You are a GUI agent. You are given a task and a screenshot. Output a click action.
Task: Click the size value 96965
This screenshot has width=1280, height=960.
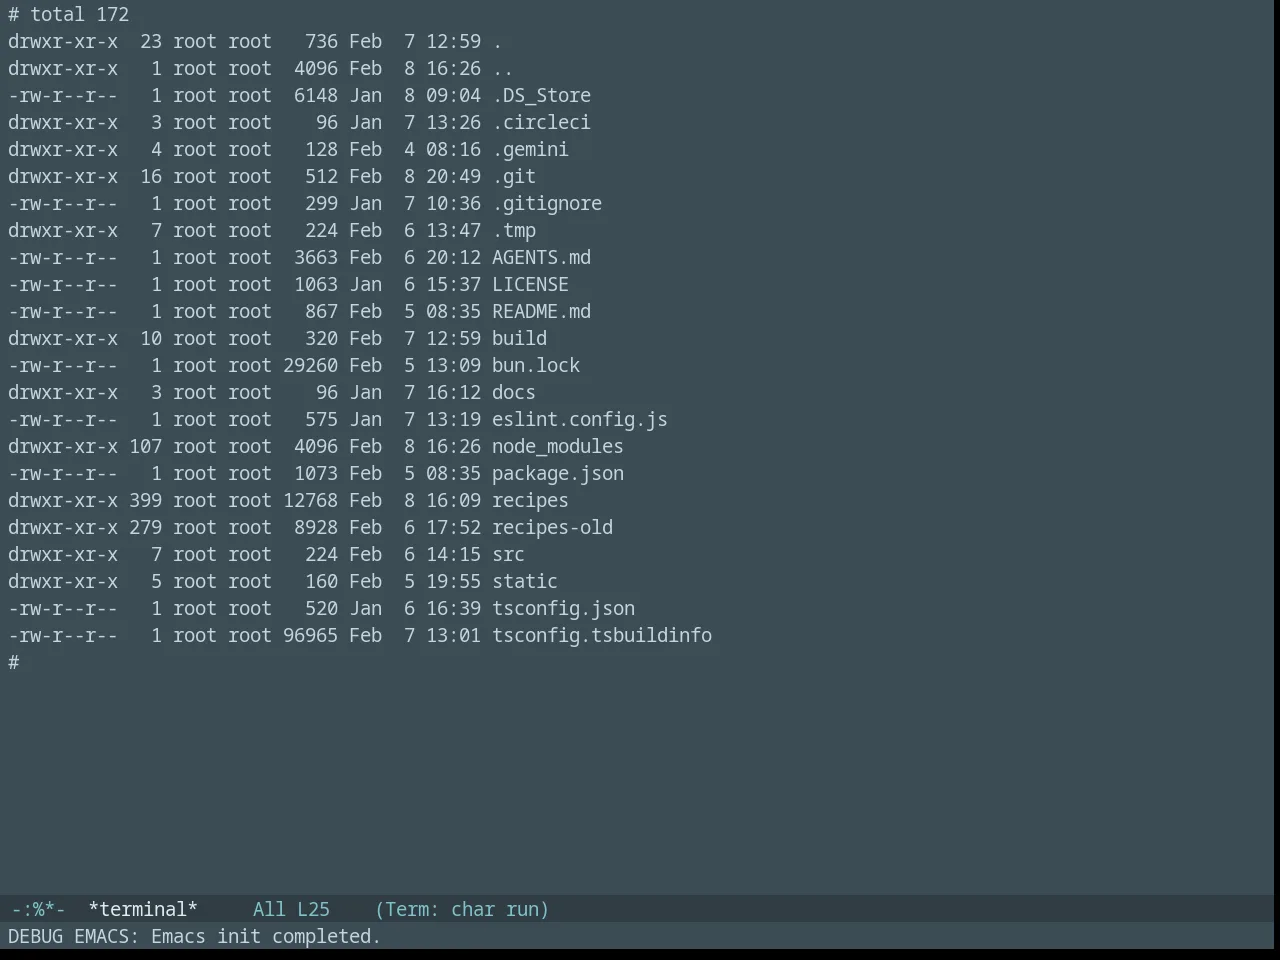[x=310, y=636]
